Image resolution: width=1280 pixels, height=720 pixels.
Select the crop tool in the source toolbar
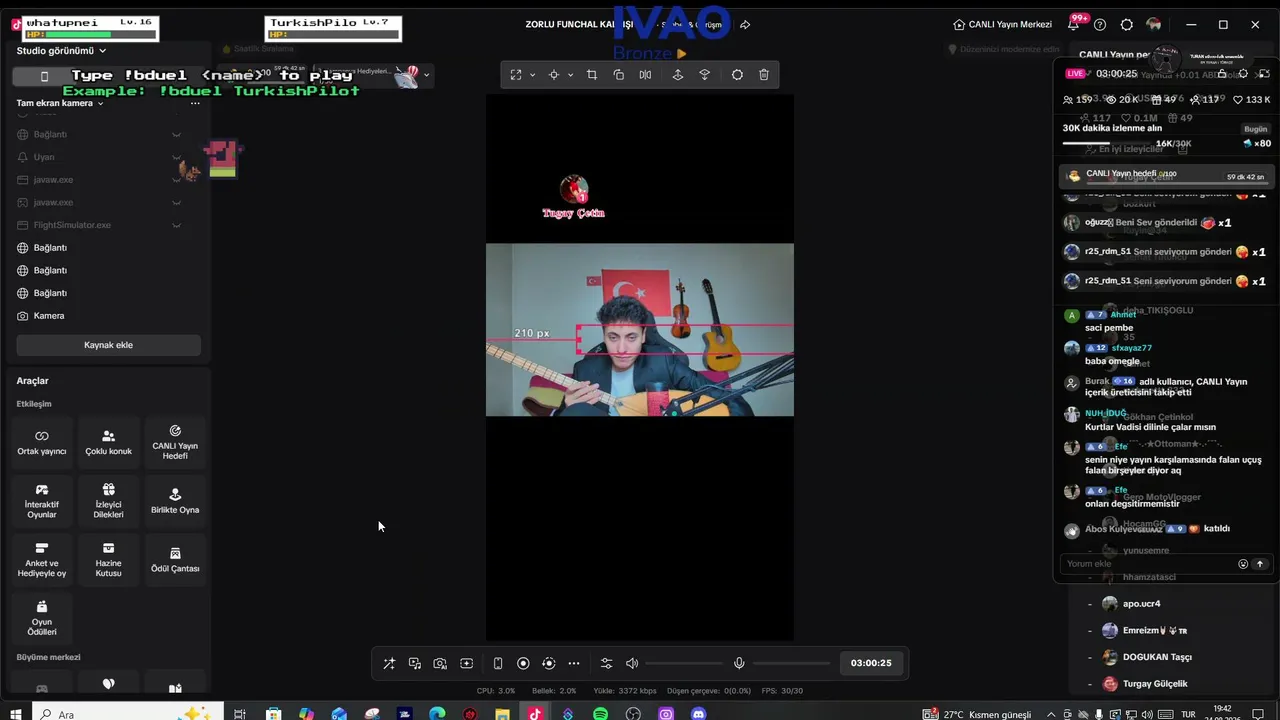592,75
